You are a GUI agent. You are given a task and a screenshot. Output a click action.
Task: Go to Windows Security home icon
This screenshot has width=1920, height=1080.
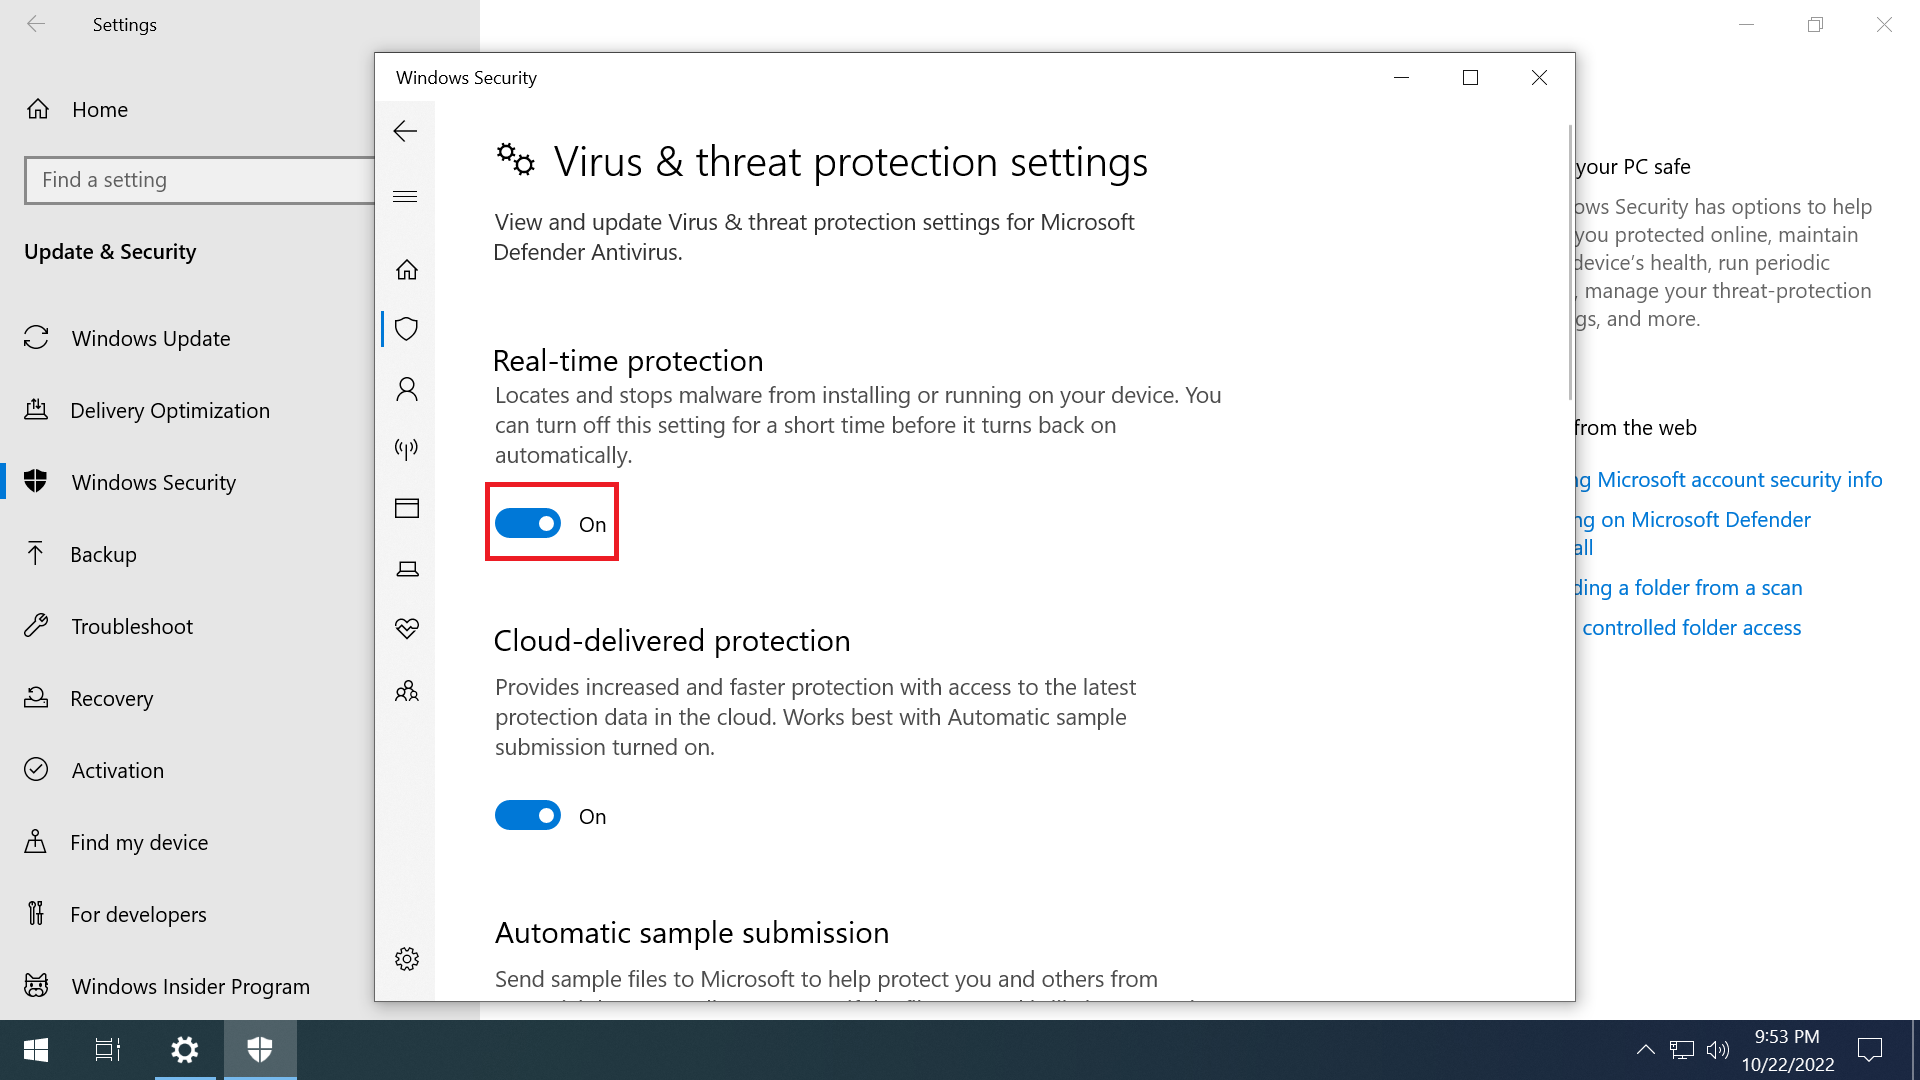click(x=406, y=269)
